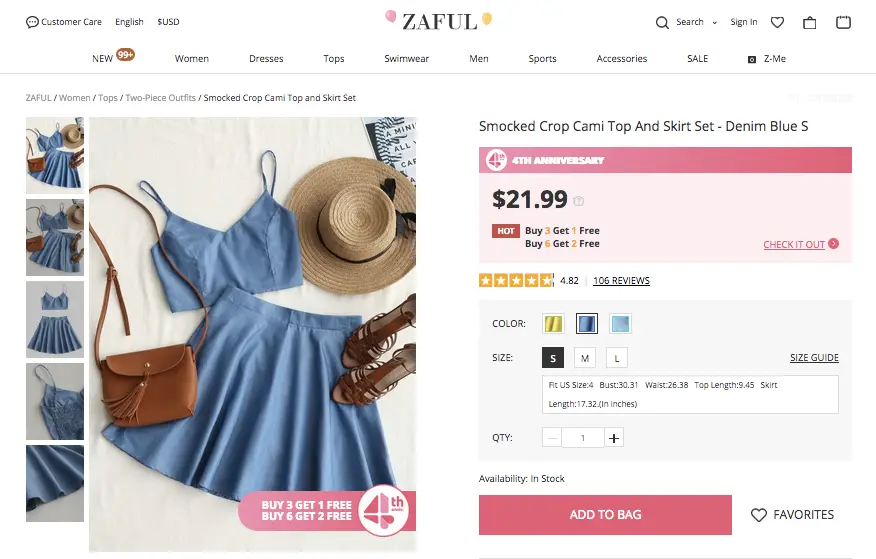Click the Customer Care chat icon
The width and height of the screenshot is (876, 559).
(x=33, y=22)
